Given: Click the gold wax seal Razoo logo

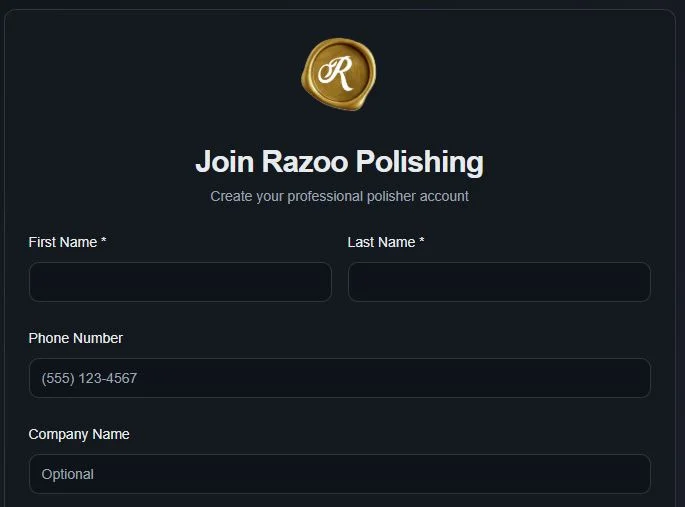Looking at the screenshot, I should tap(339, 74).
